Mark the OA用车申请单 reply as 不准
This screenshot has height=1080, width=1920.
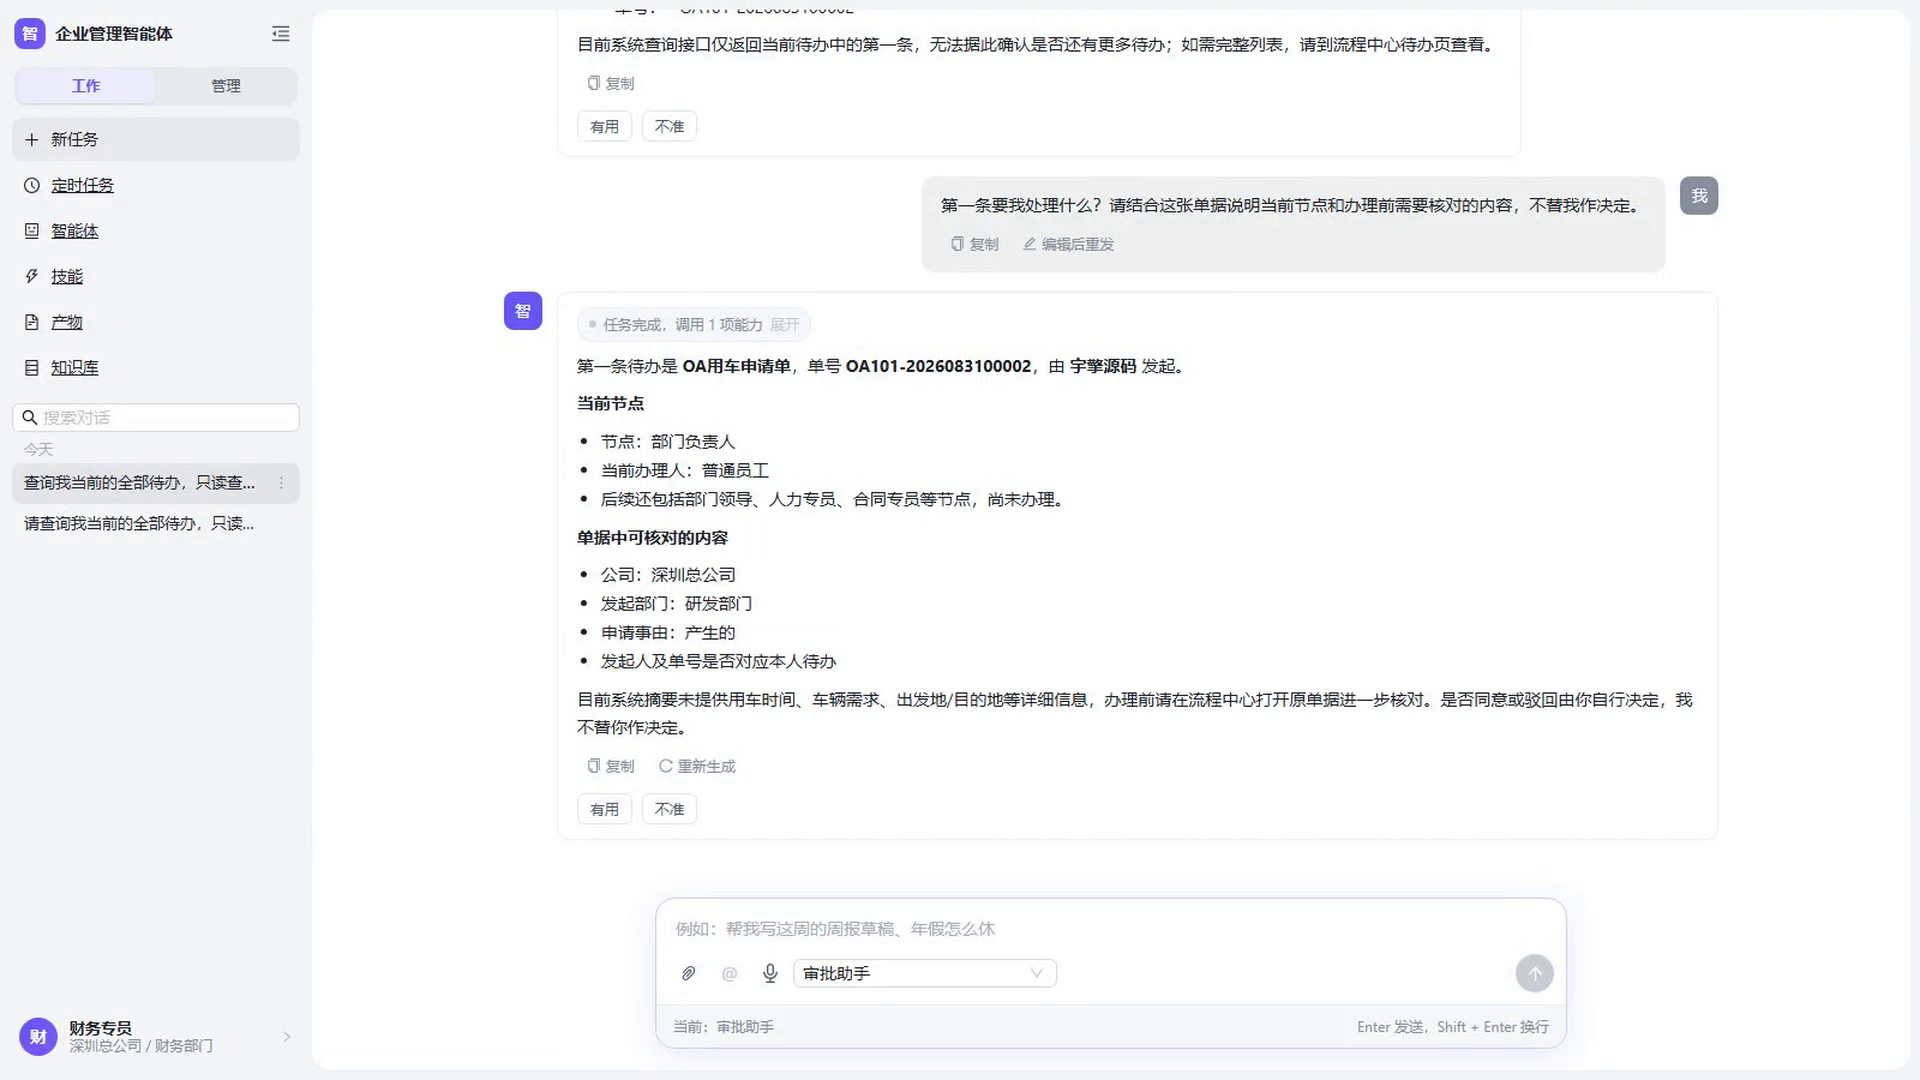pos(669,809)
